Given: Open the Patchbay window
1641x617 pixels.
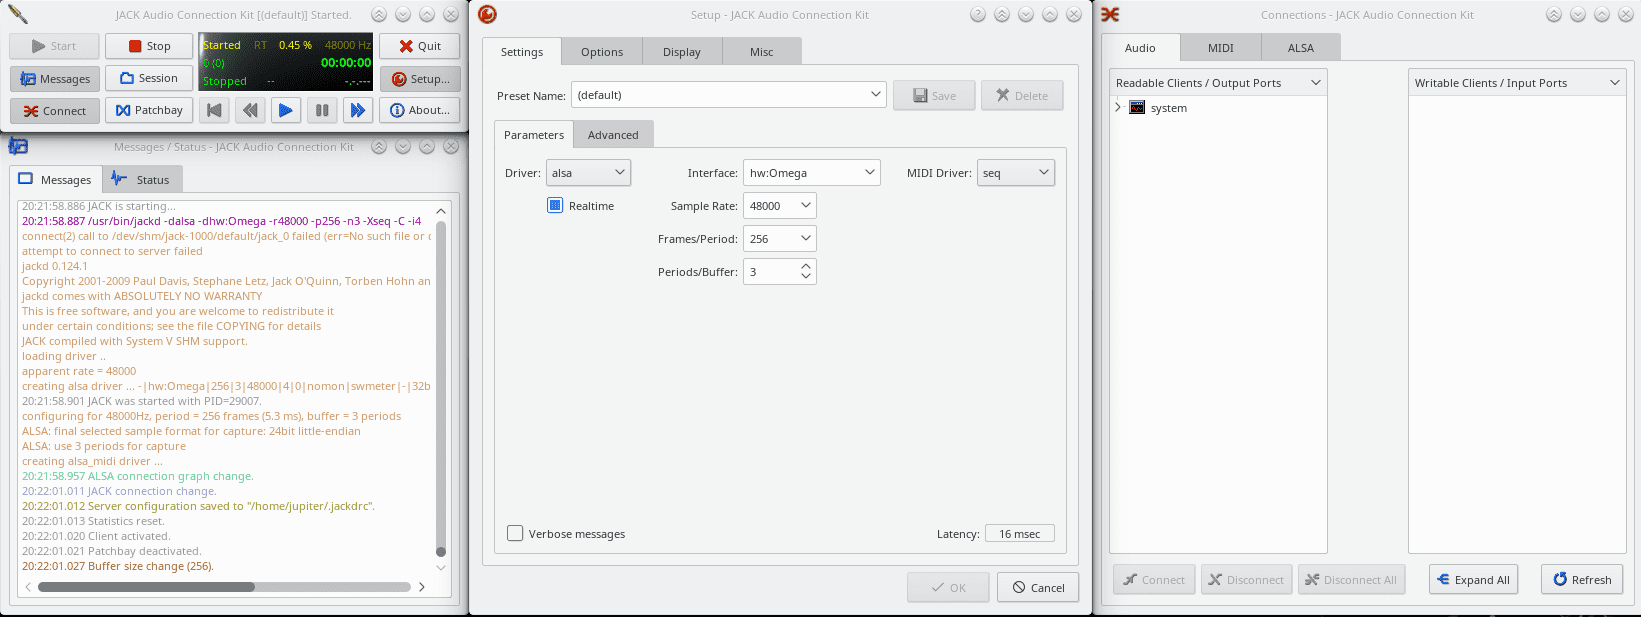Looking at the screenshot, I should tap(150, 110).
